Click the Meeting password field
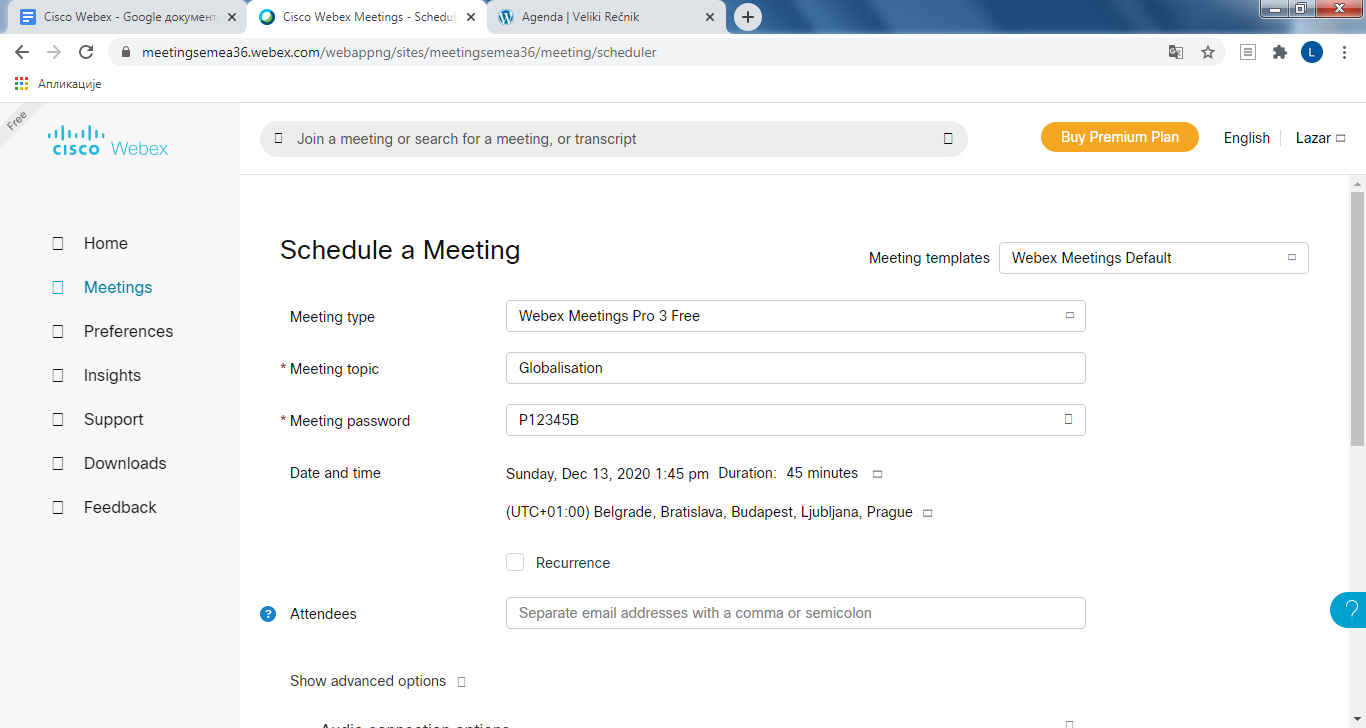This screenshot has height=728, width=1366. [796, 420]
